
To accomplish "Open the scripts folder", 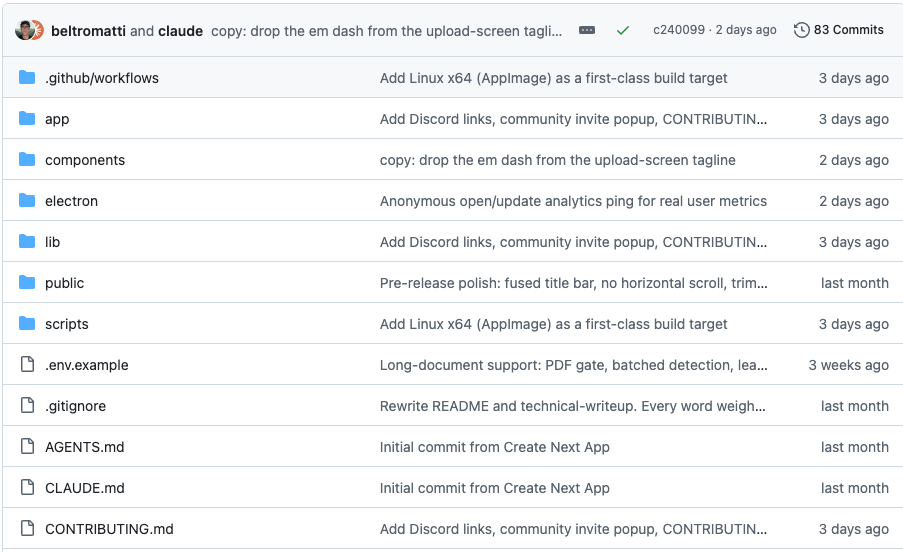I will click(x=67, y=324).
